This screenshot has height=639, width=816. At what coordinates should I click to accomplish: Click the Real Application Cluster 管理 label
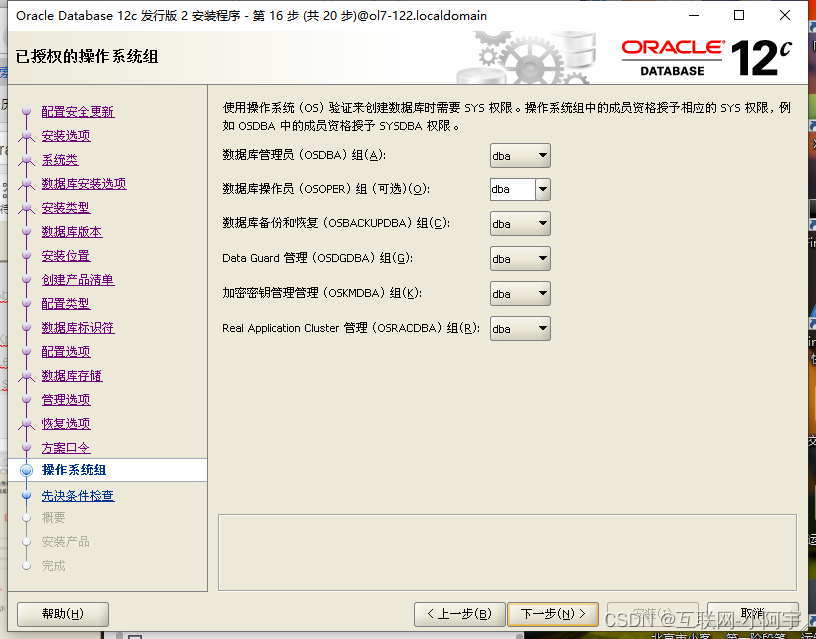coord(351,328)
